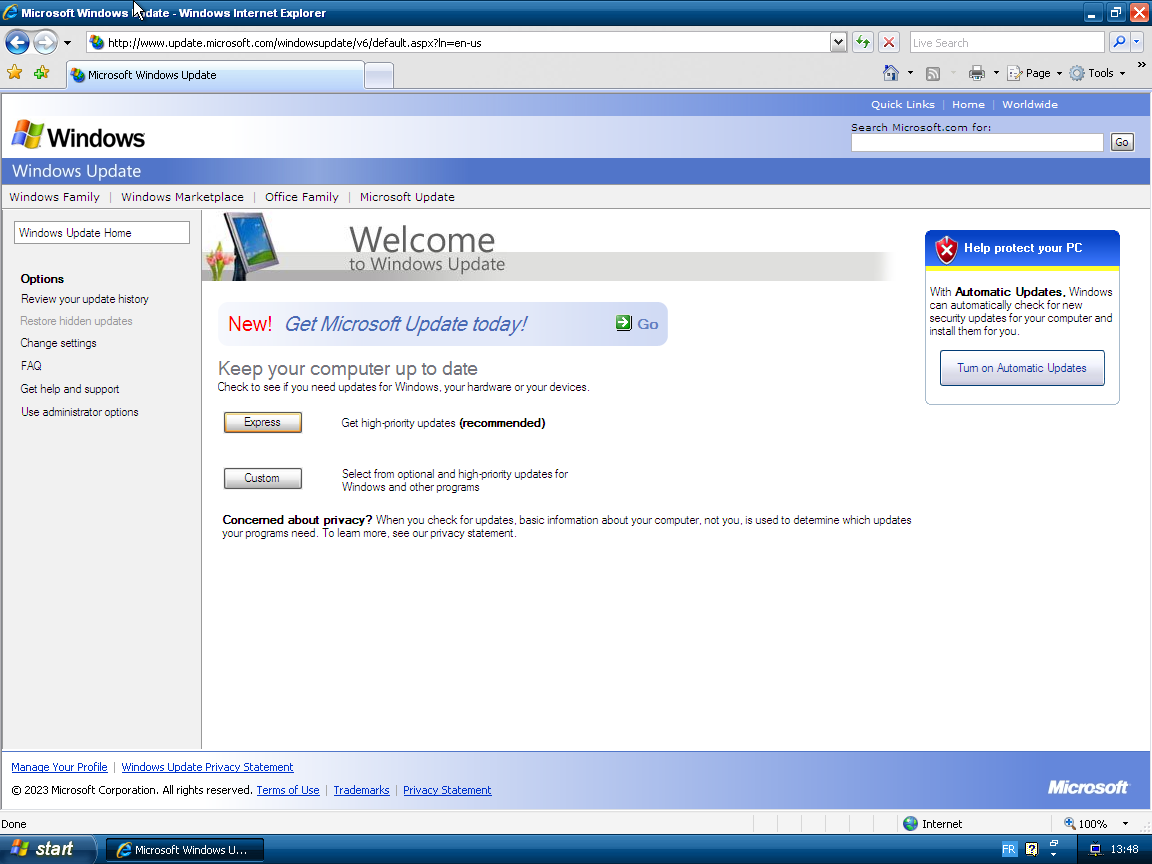
Task: Expand the zoom level dropdown arrow
Action: click(x=1125, y=824)
